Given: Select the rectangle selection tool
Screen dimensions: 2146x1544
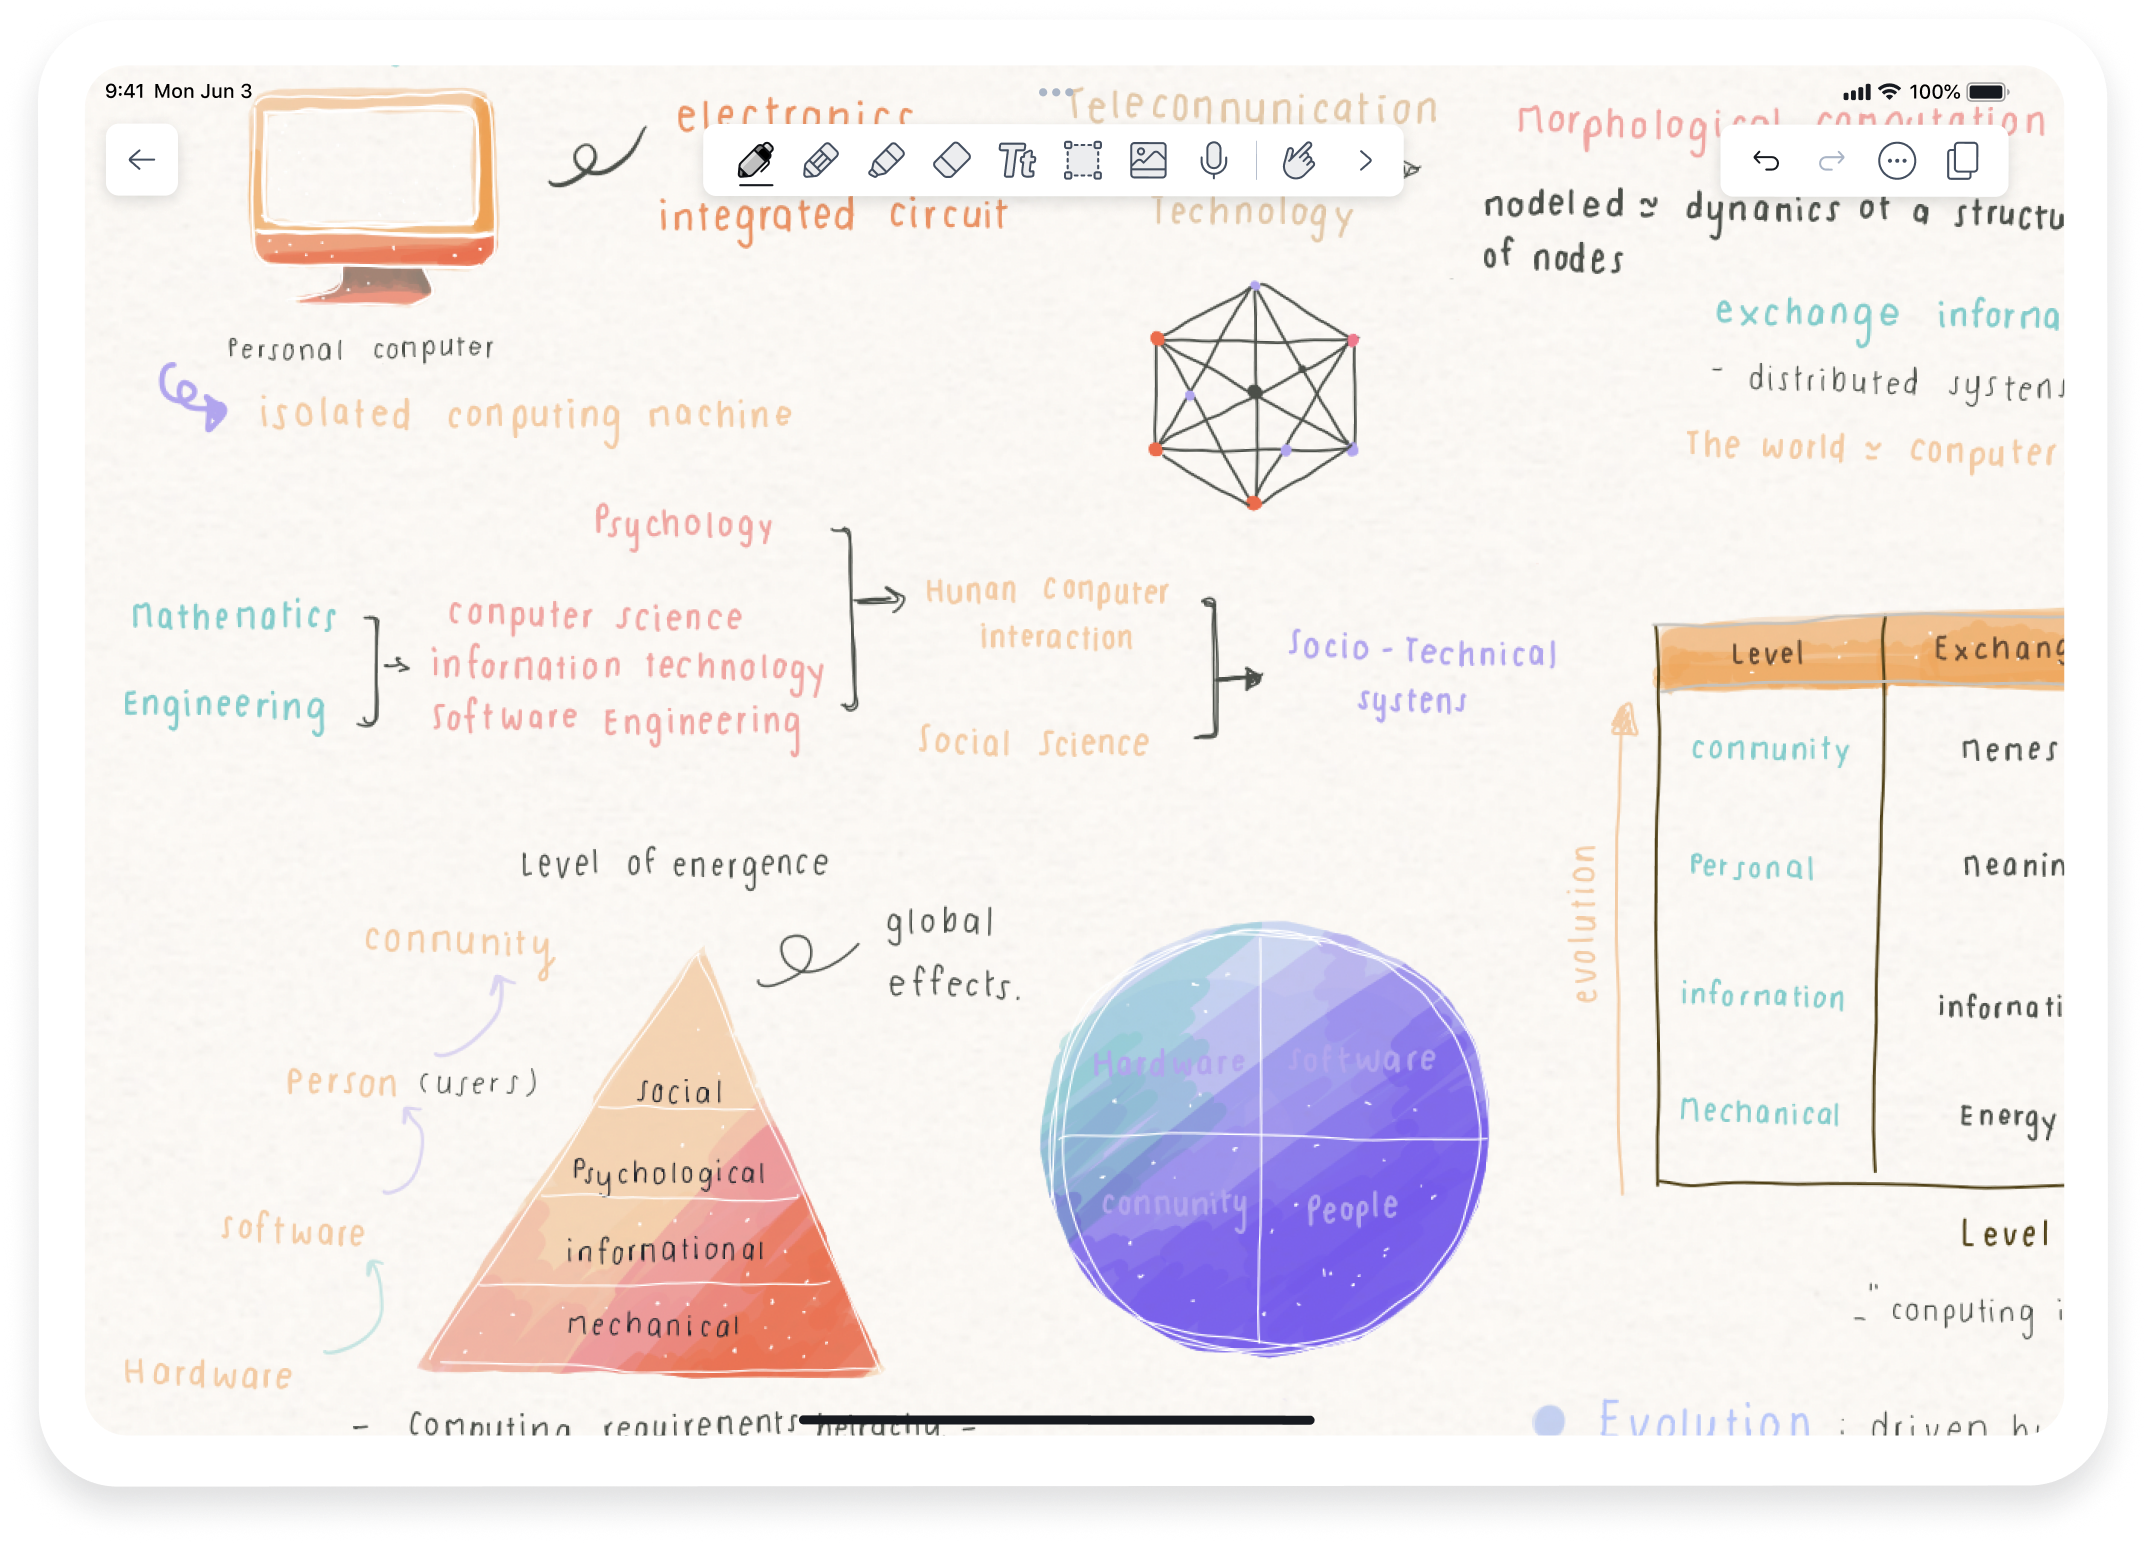Looking at the screenshot, I should 1080,158.
